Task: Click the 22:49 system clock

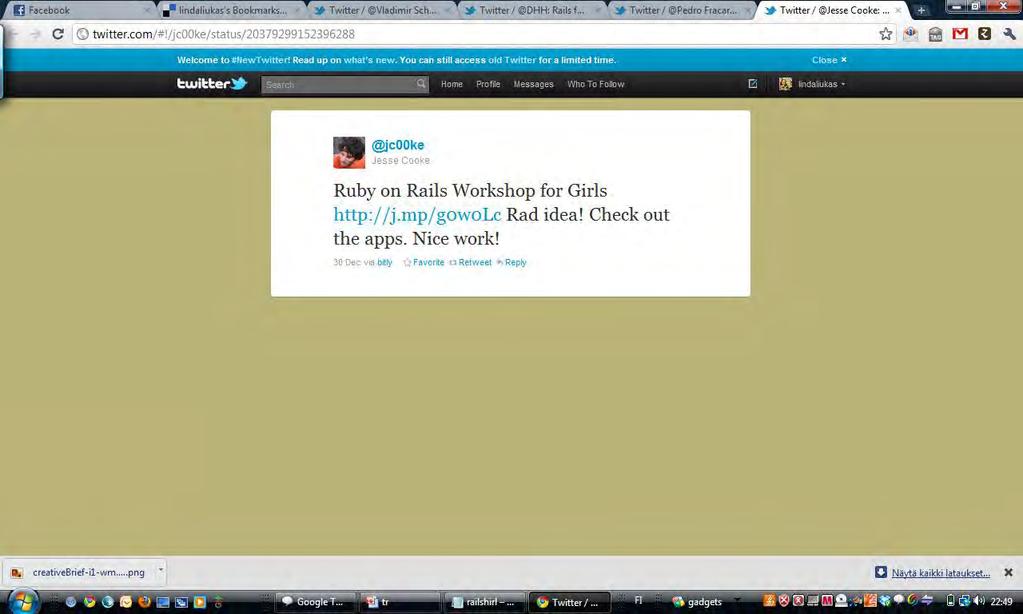Action: [1001, 602]
